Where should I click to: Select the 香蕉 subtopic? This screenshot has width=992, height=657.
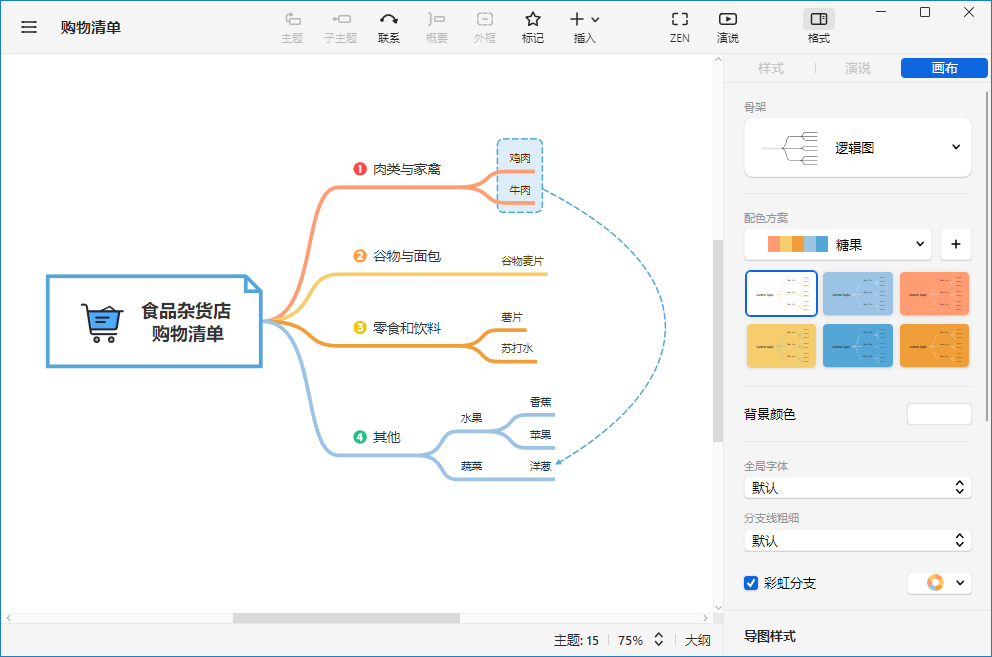click(540, 402)
